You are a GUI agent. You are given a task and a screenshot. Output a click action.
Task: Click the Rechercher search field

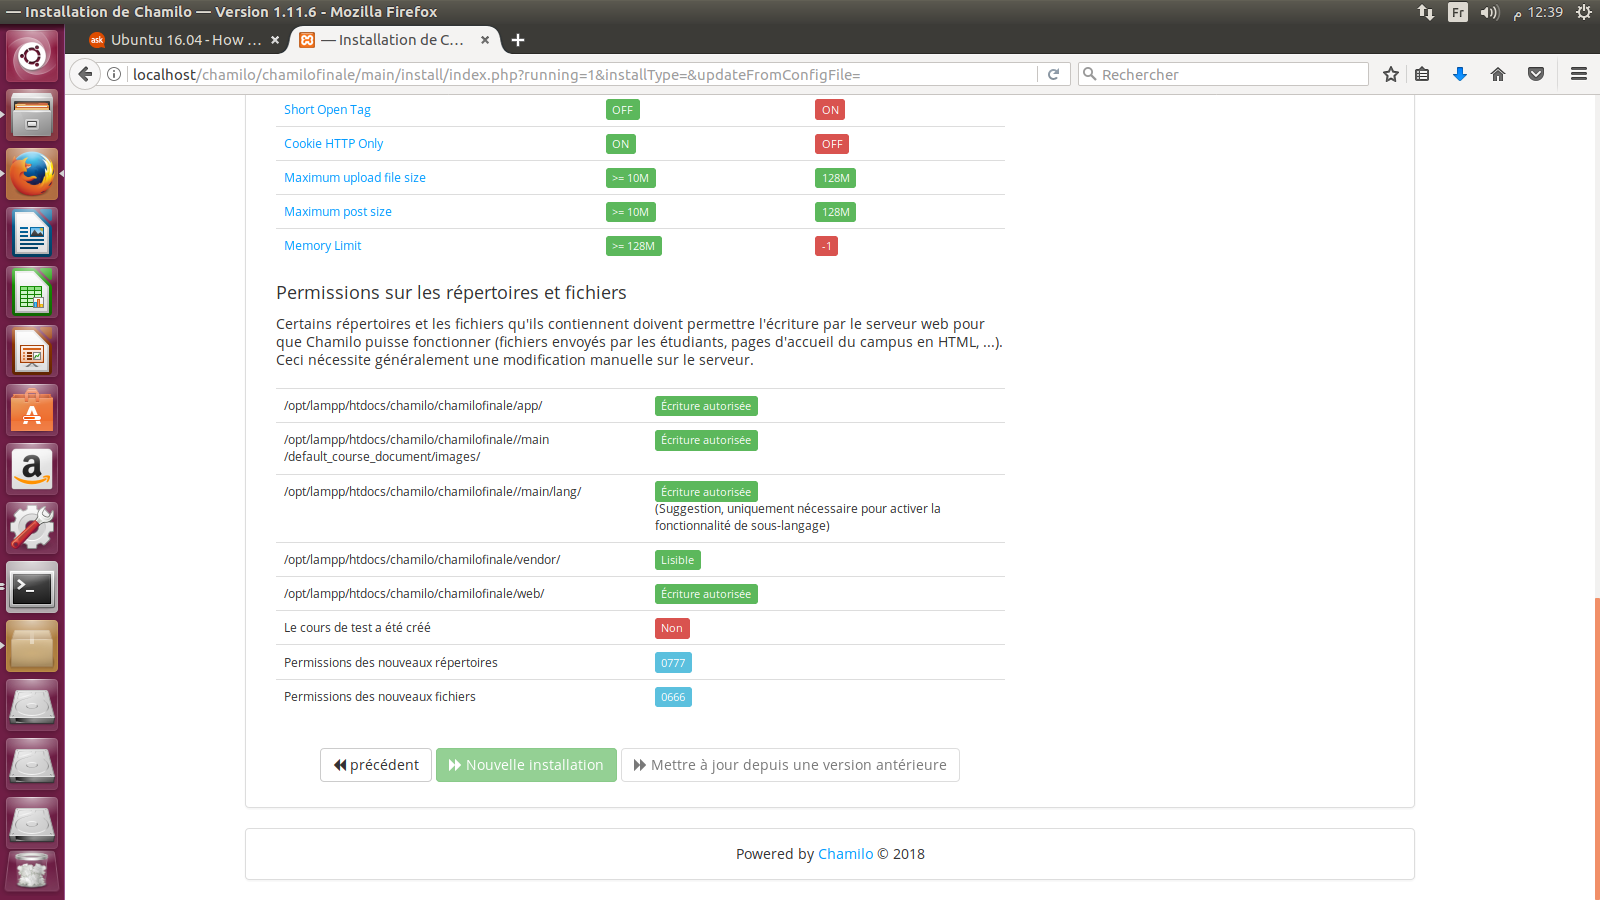(1223, 74)
